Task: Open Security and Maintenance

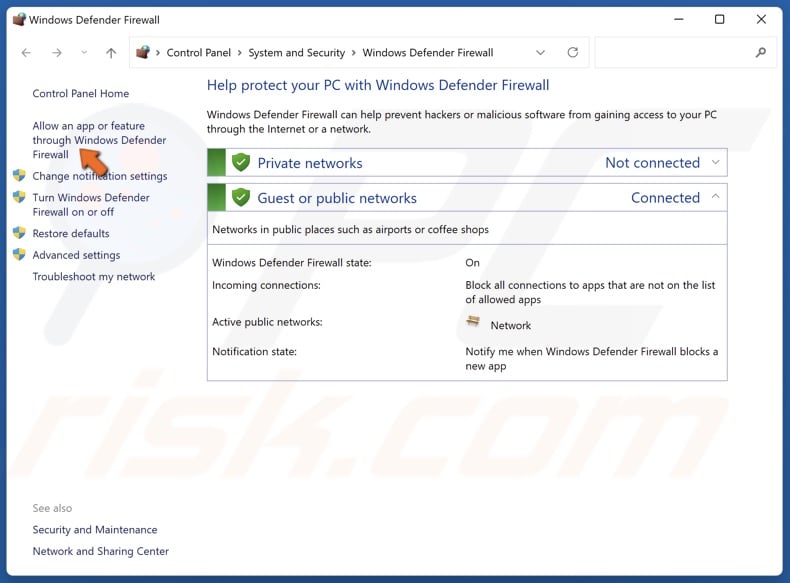Action: [x=95, y=530]
